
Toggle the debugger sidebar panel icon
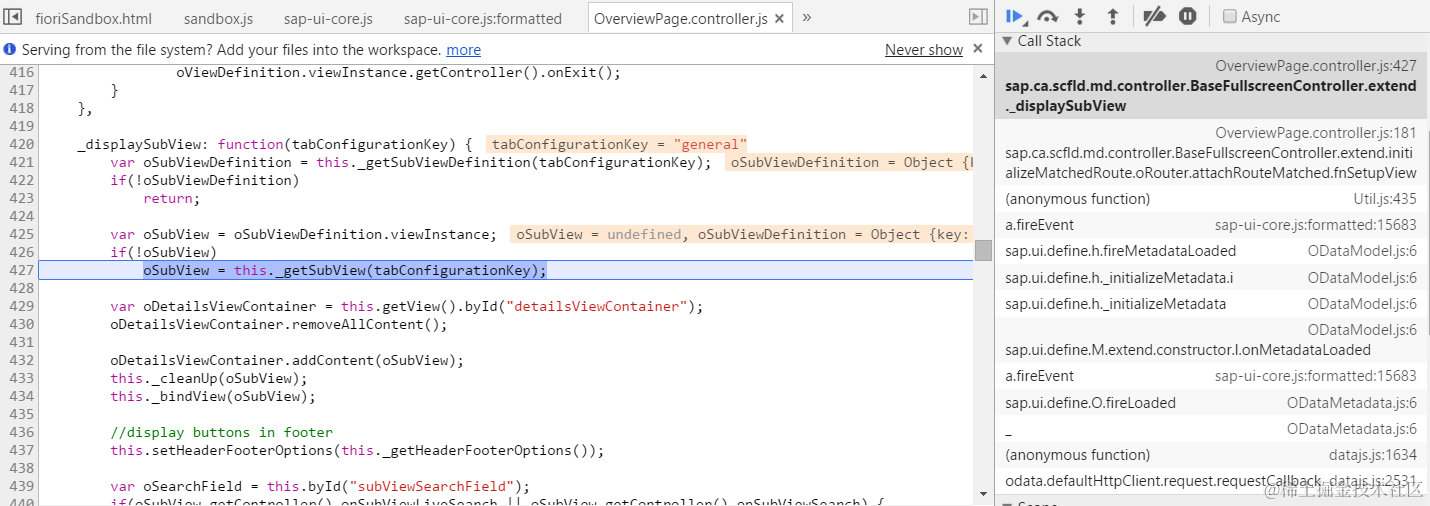pos(978,17)
